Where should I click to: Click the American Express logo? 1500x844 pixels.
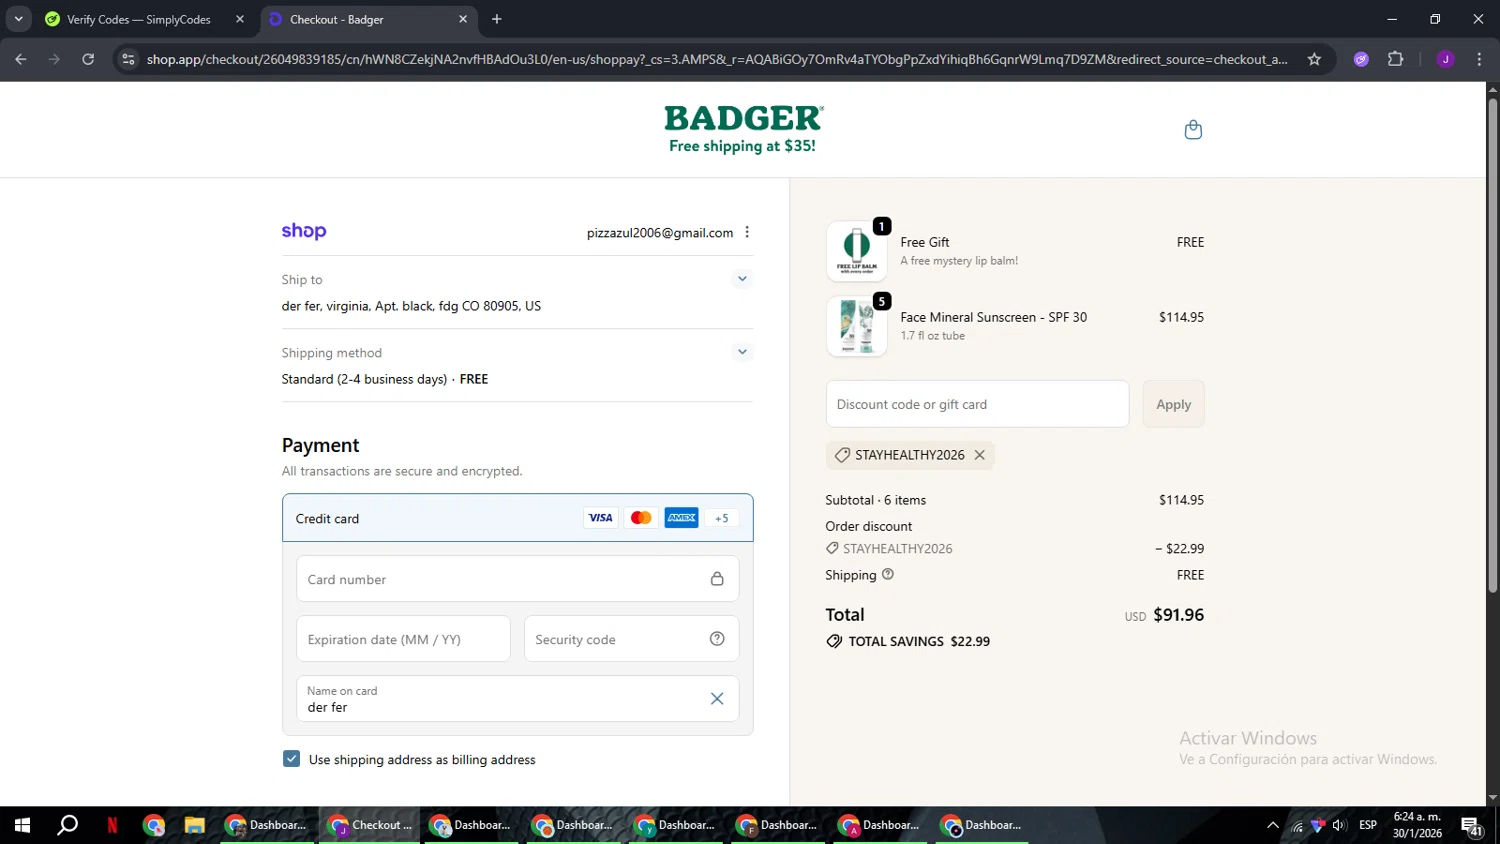(682, 518)
